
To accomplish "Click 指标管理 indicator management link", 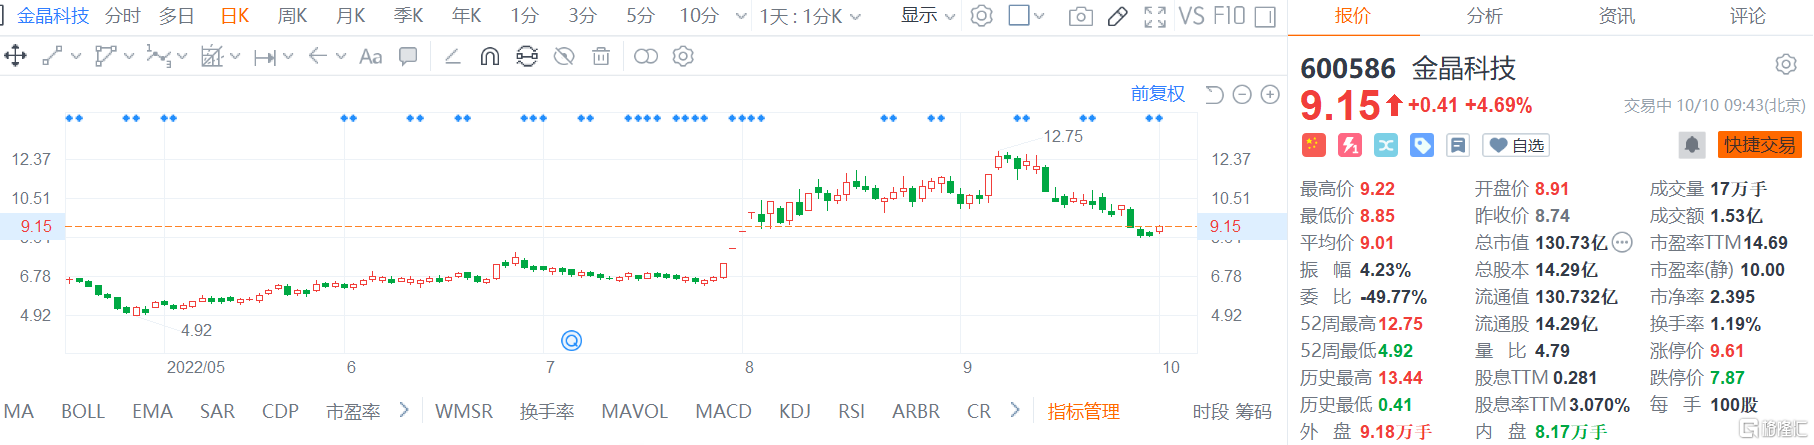I will [1083, 411].
